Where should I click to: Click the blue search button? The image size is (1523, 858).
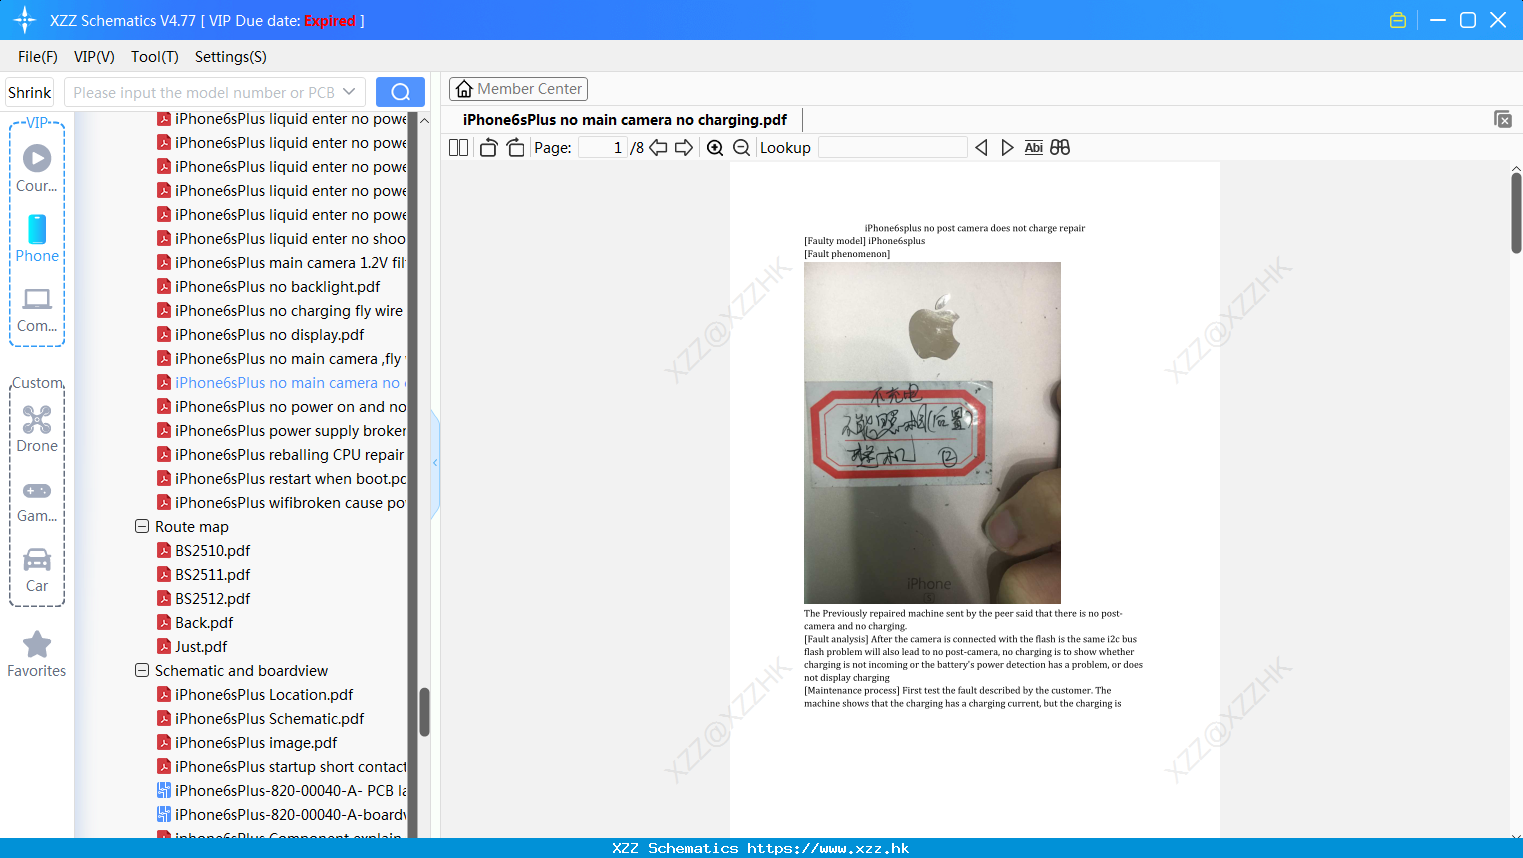point(400,92)
